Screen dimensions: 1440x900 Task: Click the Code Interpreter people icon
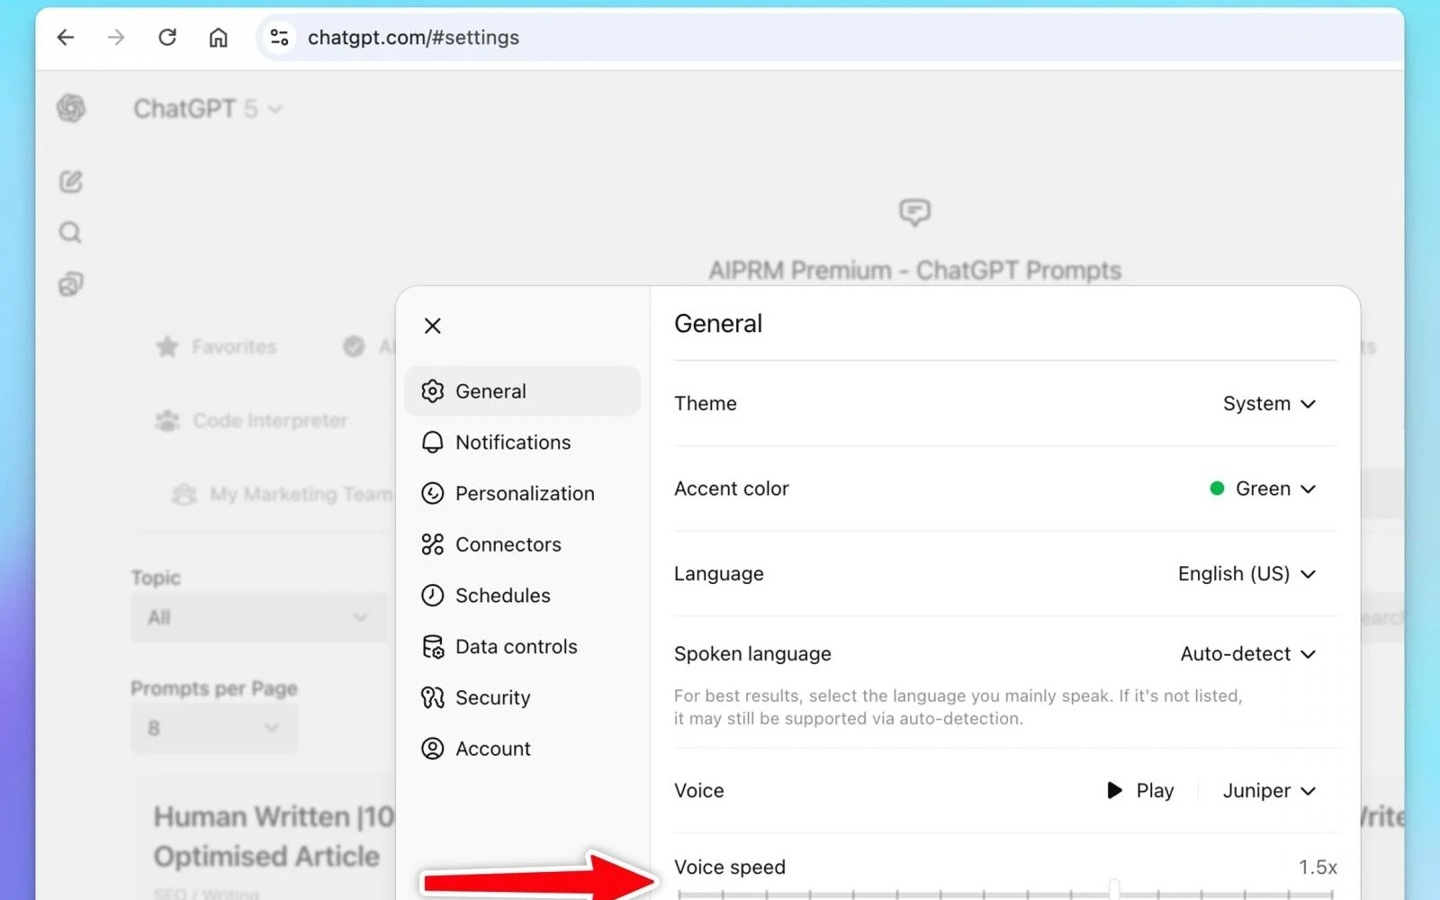point(167,421)
